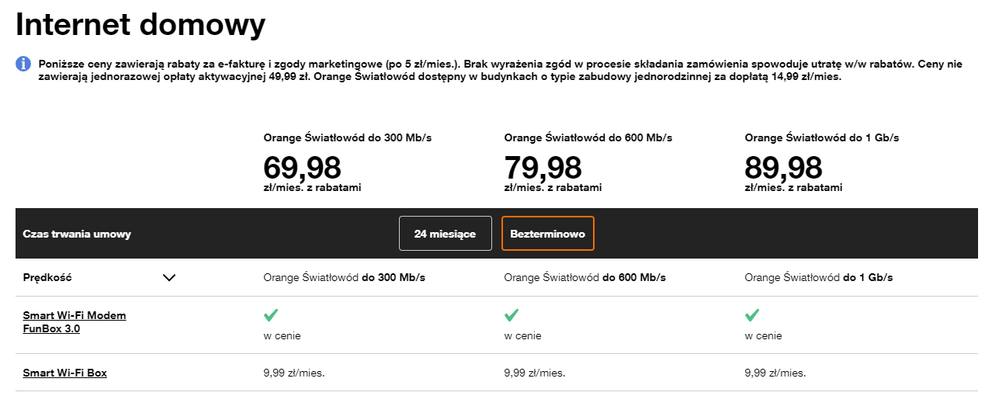Expand the Prędkość row chevron
999x403 pixels.
coord(169,278)
